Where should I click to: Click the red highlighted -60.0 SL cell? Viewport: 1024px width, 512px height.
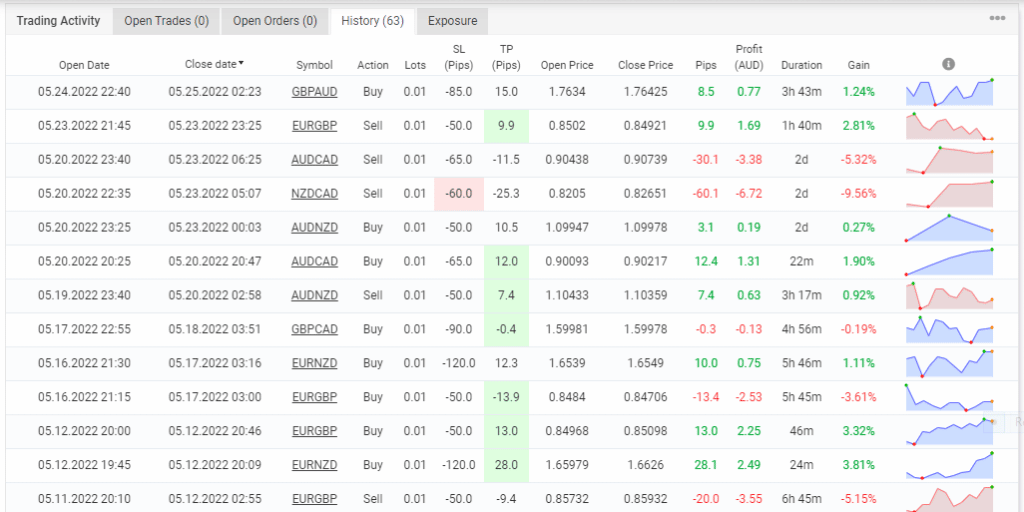point(459,193)
